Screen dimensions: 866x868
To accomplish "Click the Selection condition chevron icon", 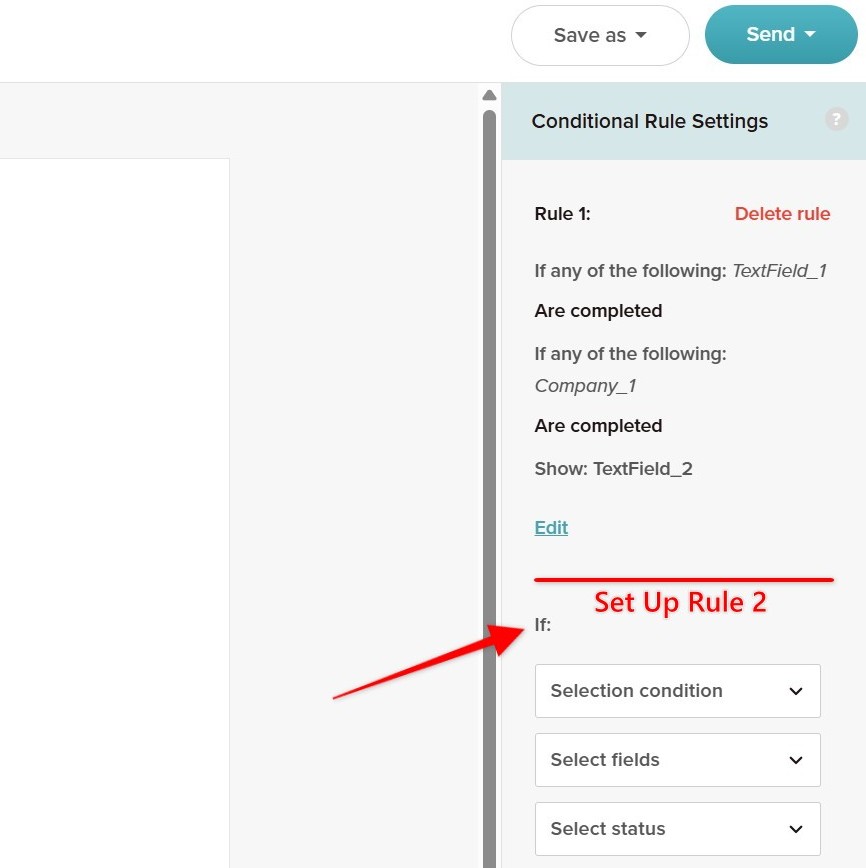I will [x=796, y=691].
